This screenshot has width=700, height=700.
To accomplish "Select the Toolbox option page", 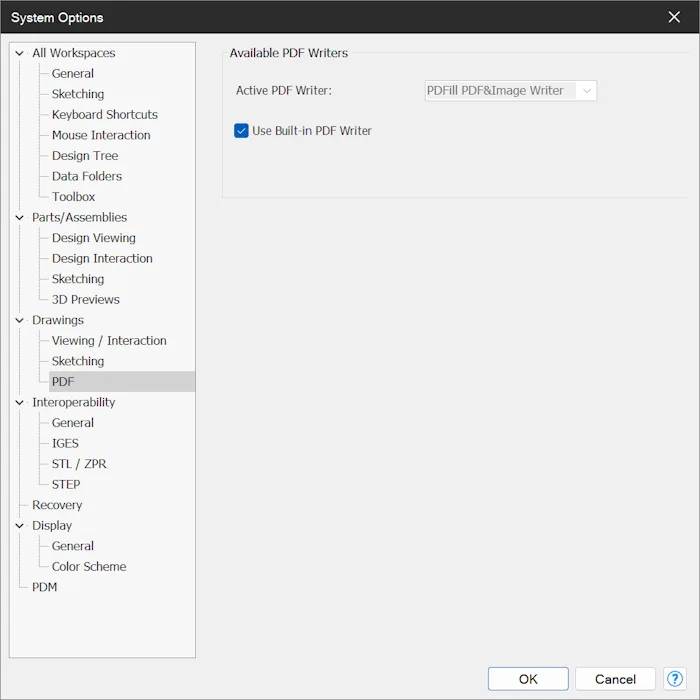I will coord(73,196).
